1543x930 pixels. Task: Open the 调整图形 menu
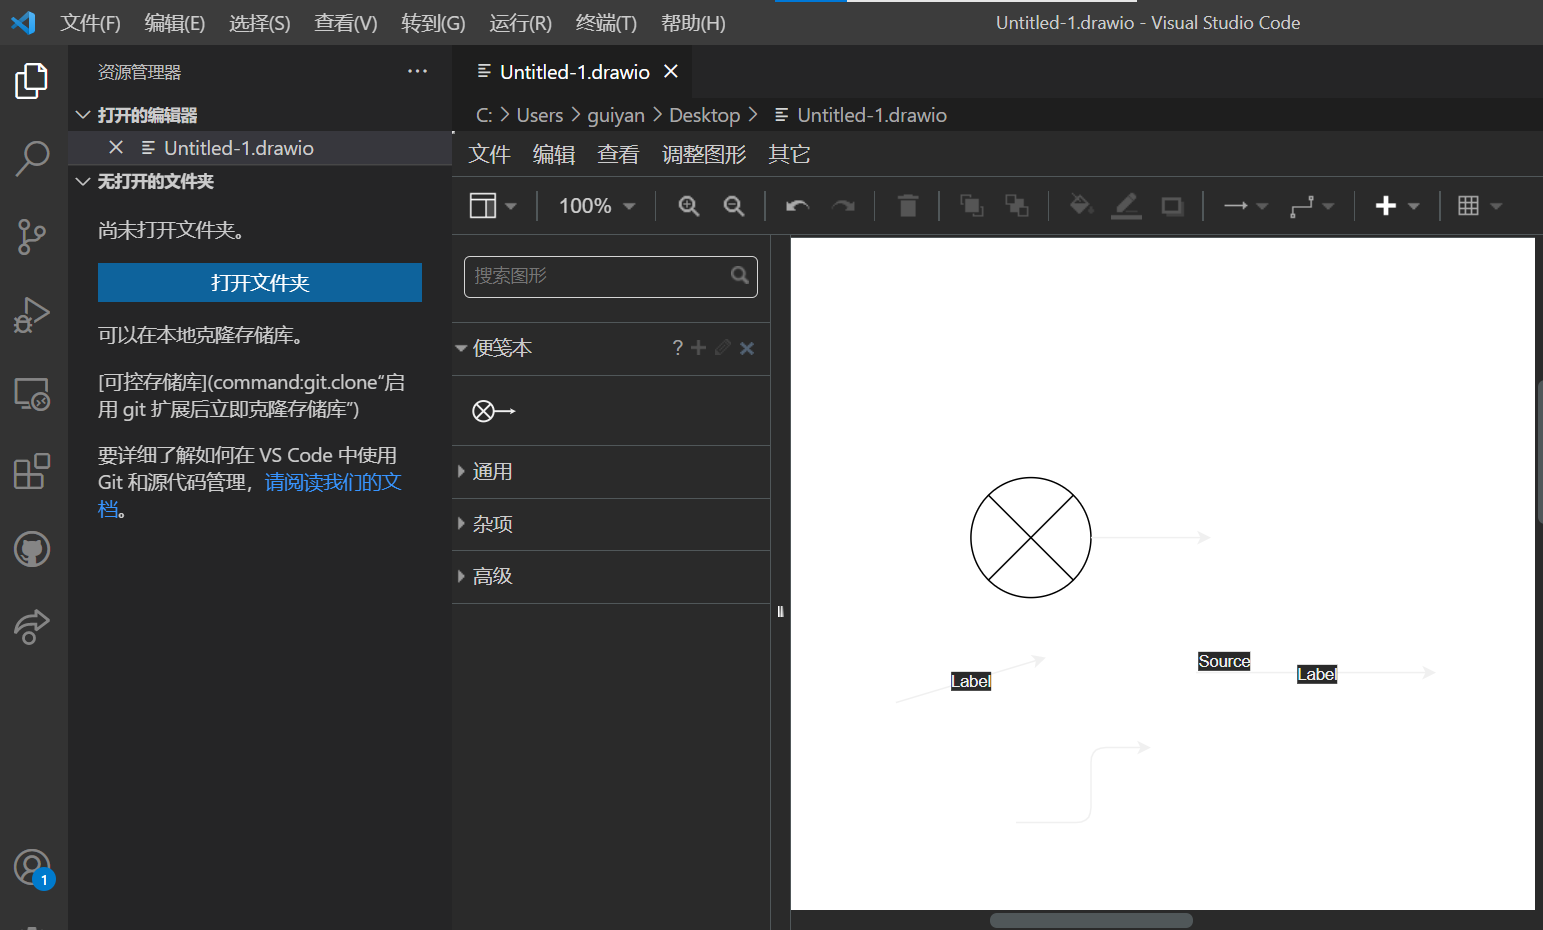click(x=704, y=154)
